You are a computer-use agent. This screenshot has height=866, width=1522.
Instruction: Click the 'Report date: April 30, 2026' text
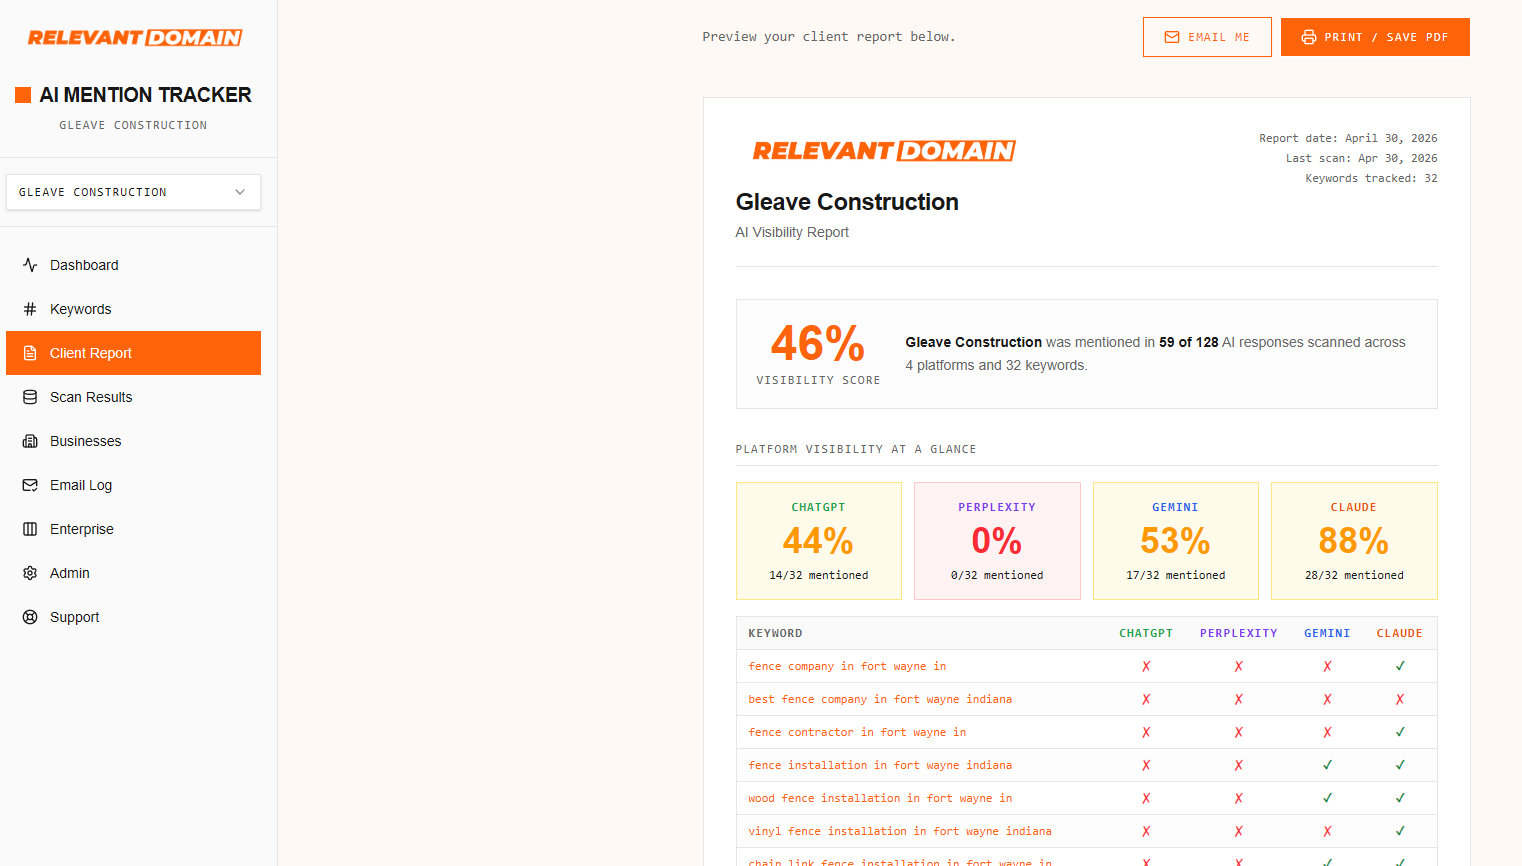coord(1348,138)
